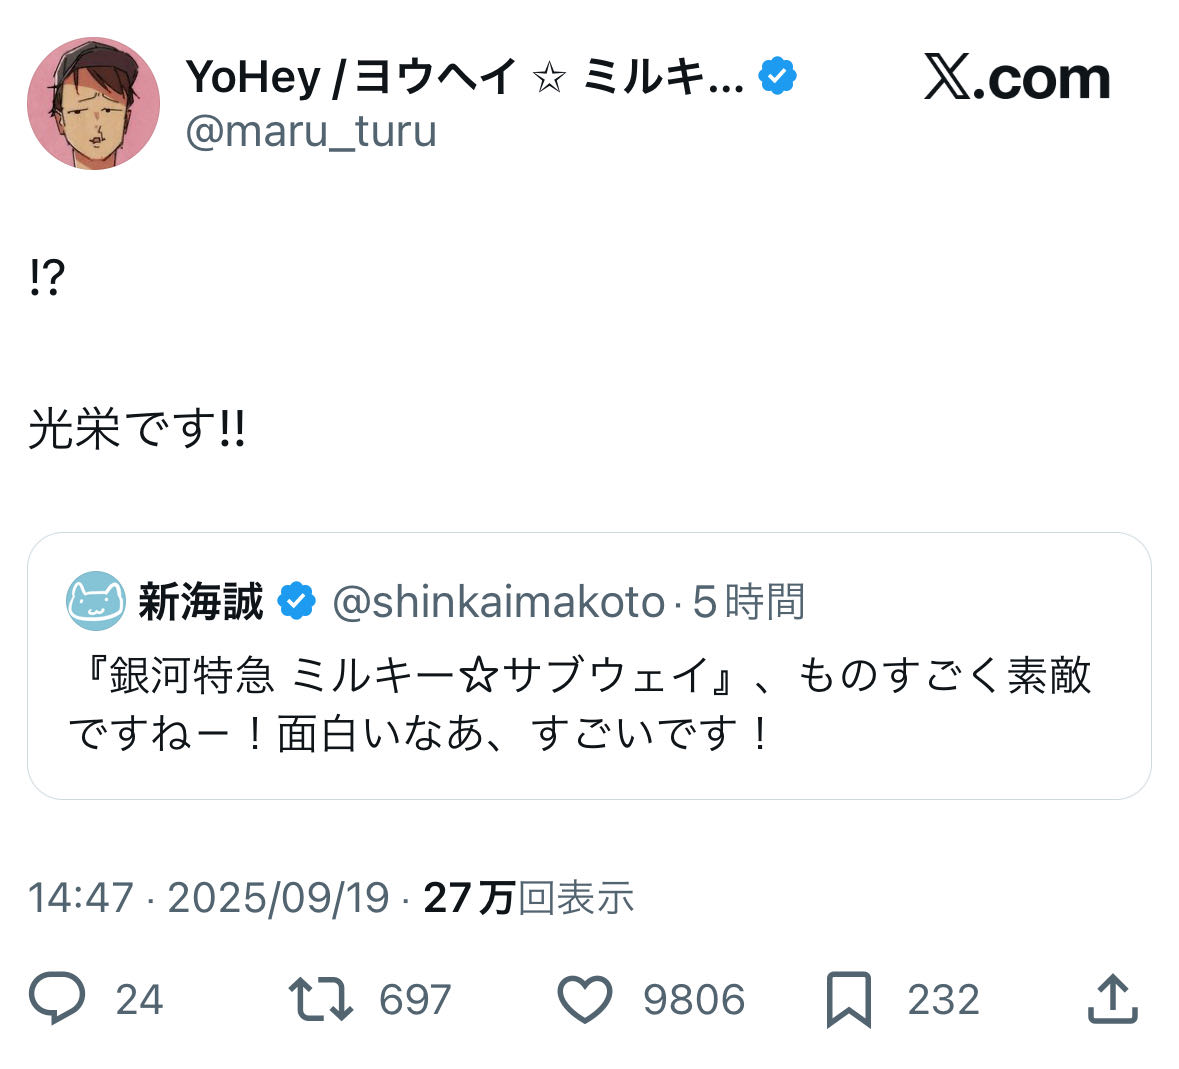Image resolution: width=1179 pixels, height=1069 pixels.
Task: Click the 9806 likes count
Action: (x=693, y=999)
